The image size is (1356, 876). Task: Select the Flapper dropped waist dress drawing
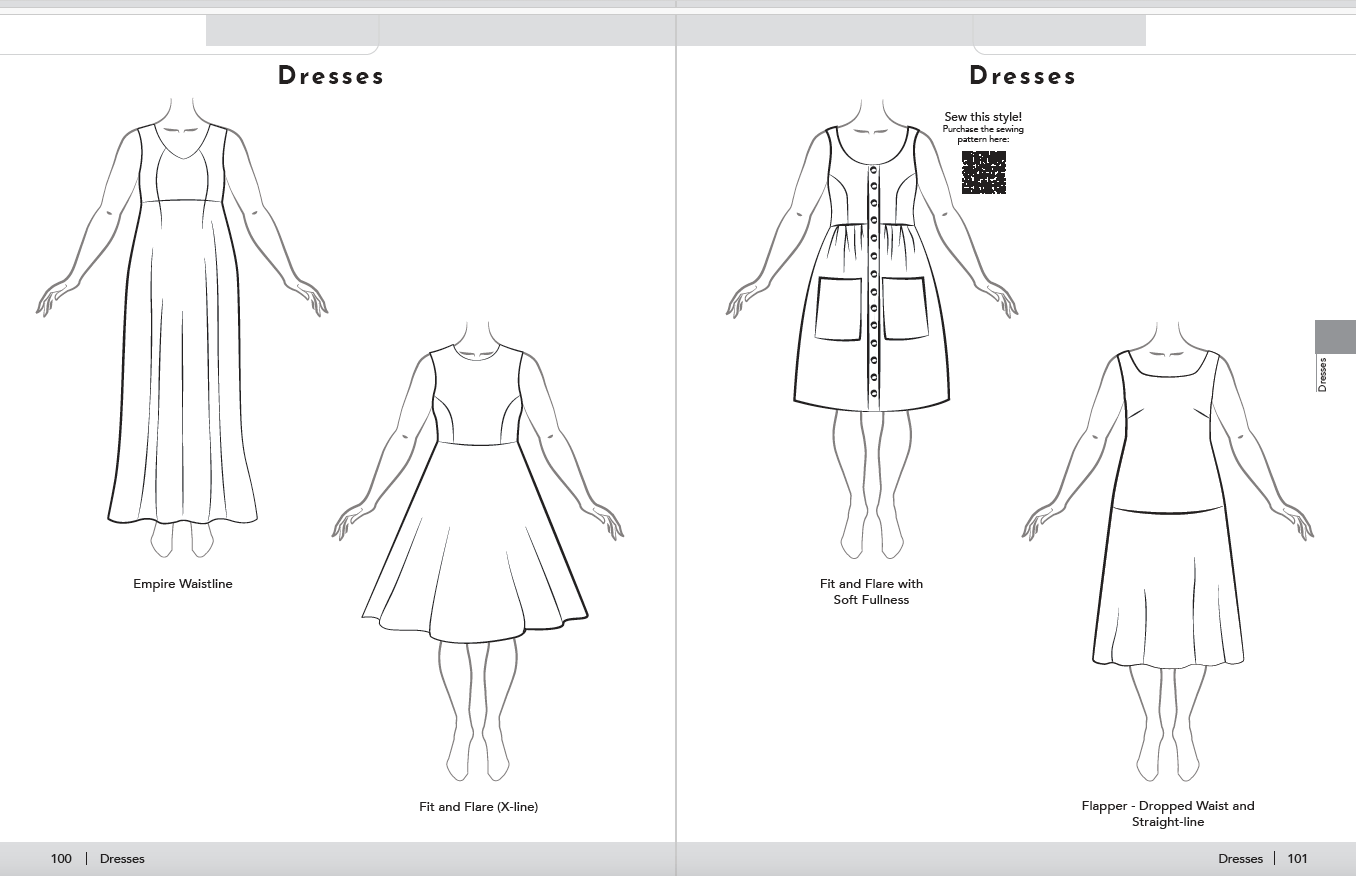pos(1167,550)
